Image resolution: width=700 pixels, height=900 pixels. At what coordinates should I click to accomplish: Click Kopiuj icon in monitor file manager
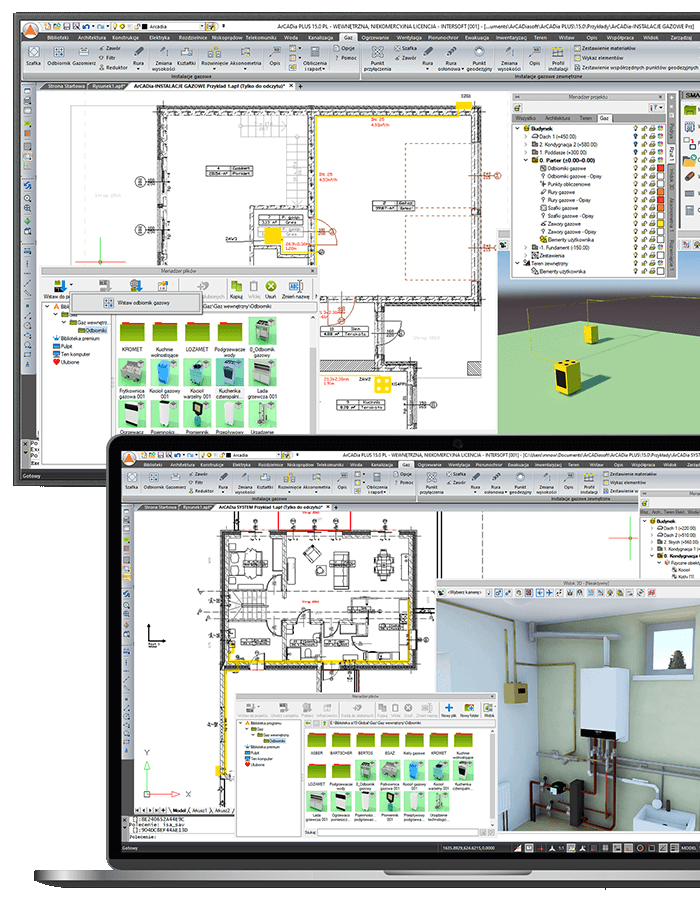236,290
